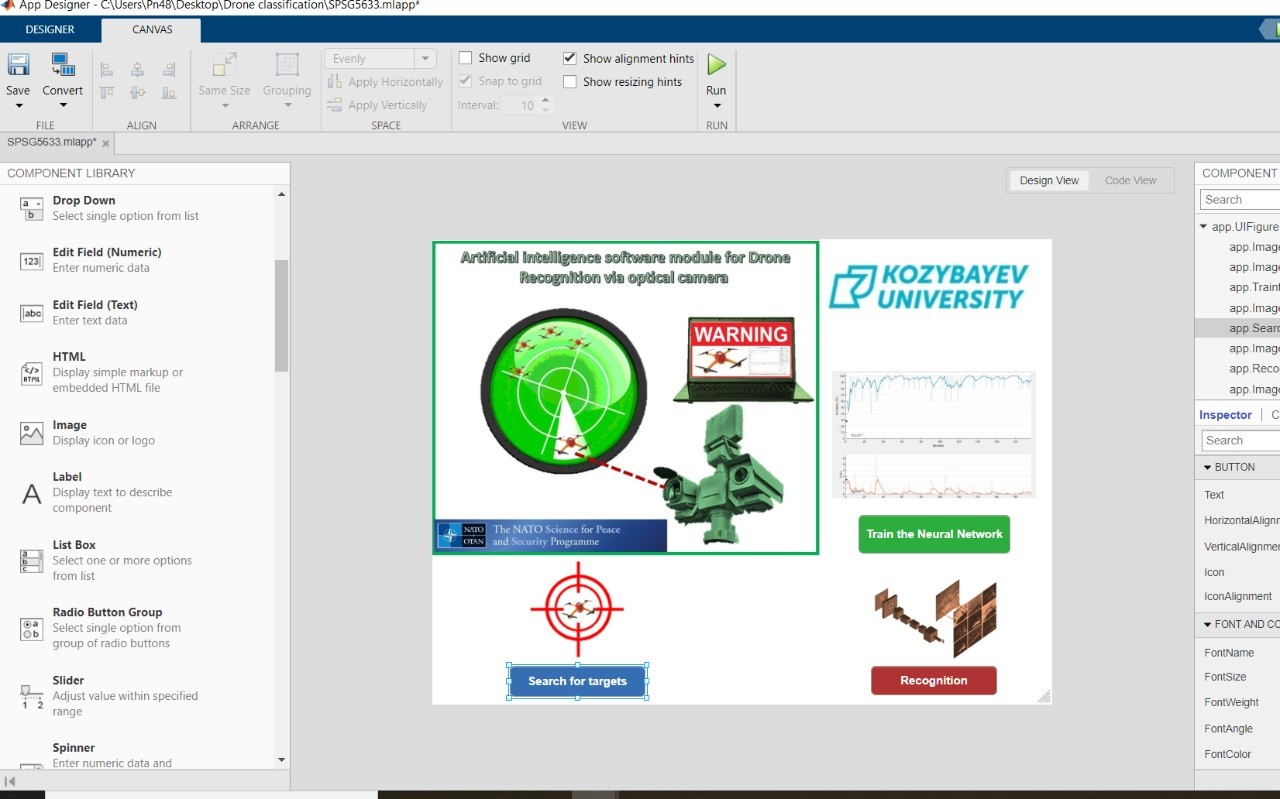Select highlighted app.Search tree item
Viewport: 1280px width, 799px height.
pyautogui.click(x=1238, y=328)
